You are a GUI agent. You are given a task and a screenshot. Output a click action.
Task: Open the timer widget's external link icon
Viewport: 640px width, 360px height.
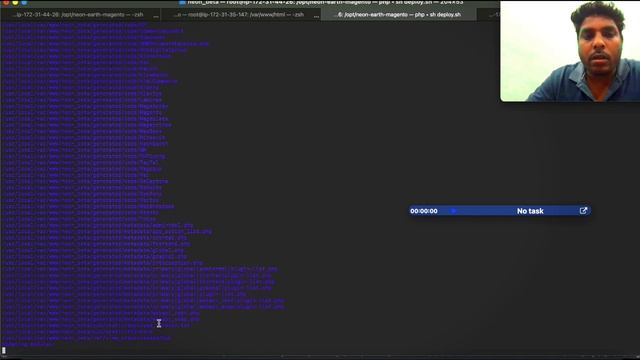pyautogui.click(x=583, y=211)
